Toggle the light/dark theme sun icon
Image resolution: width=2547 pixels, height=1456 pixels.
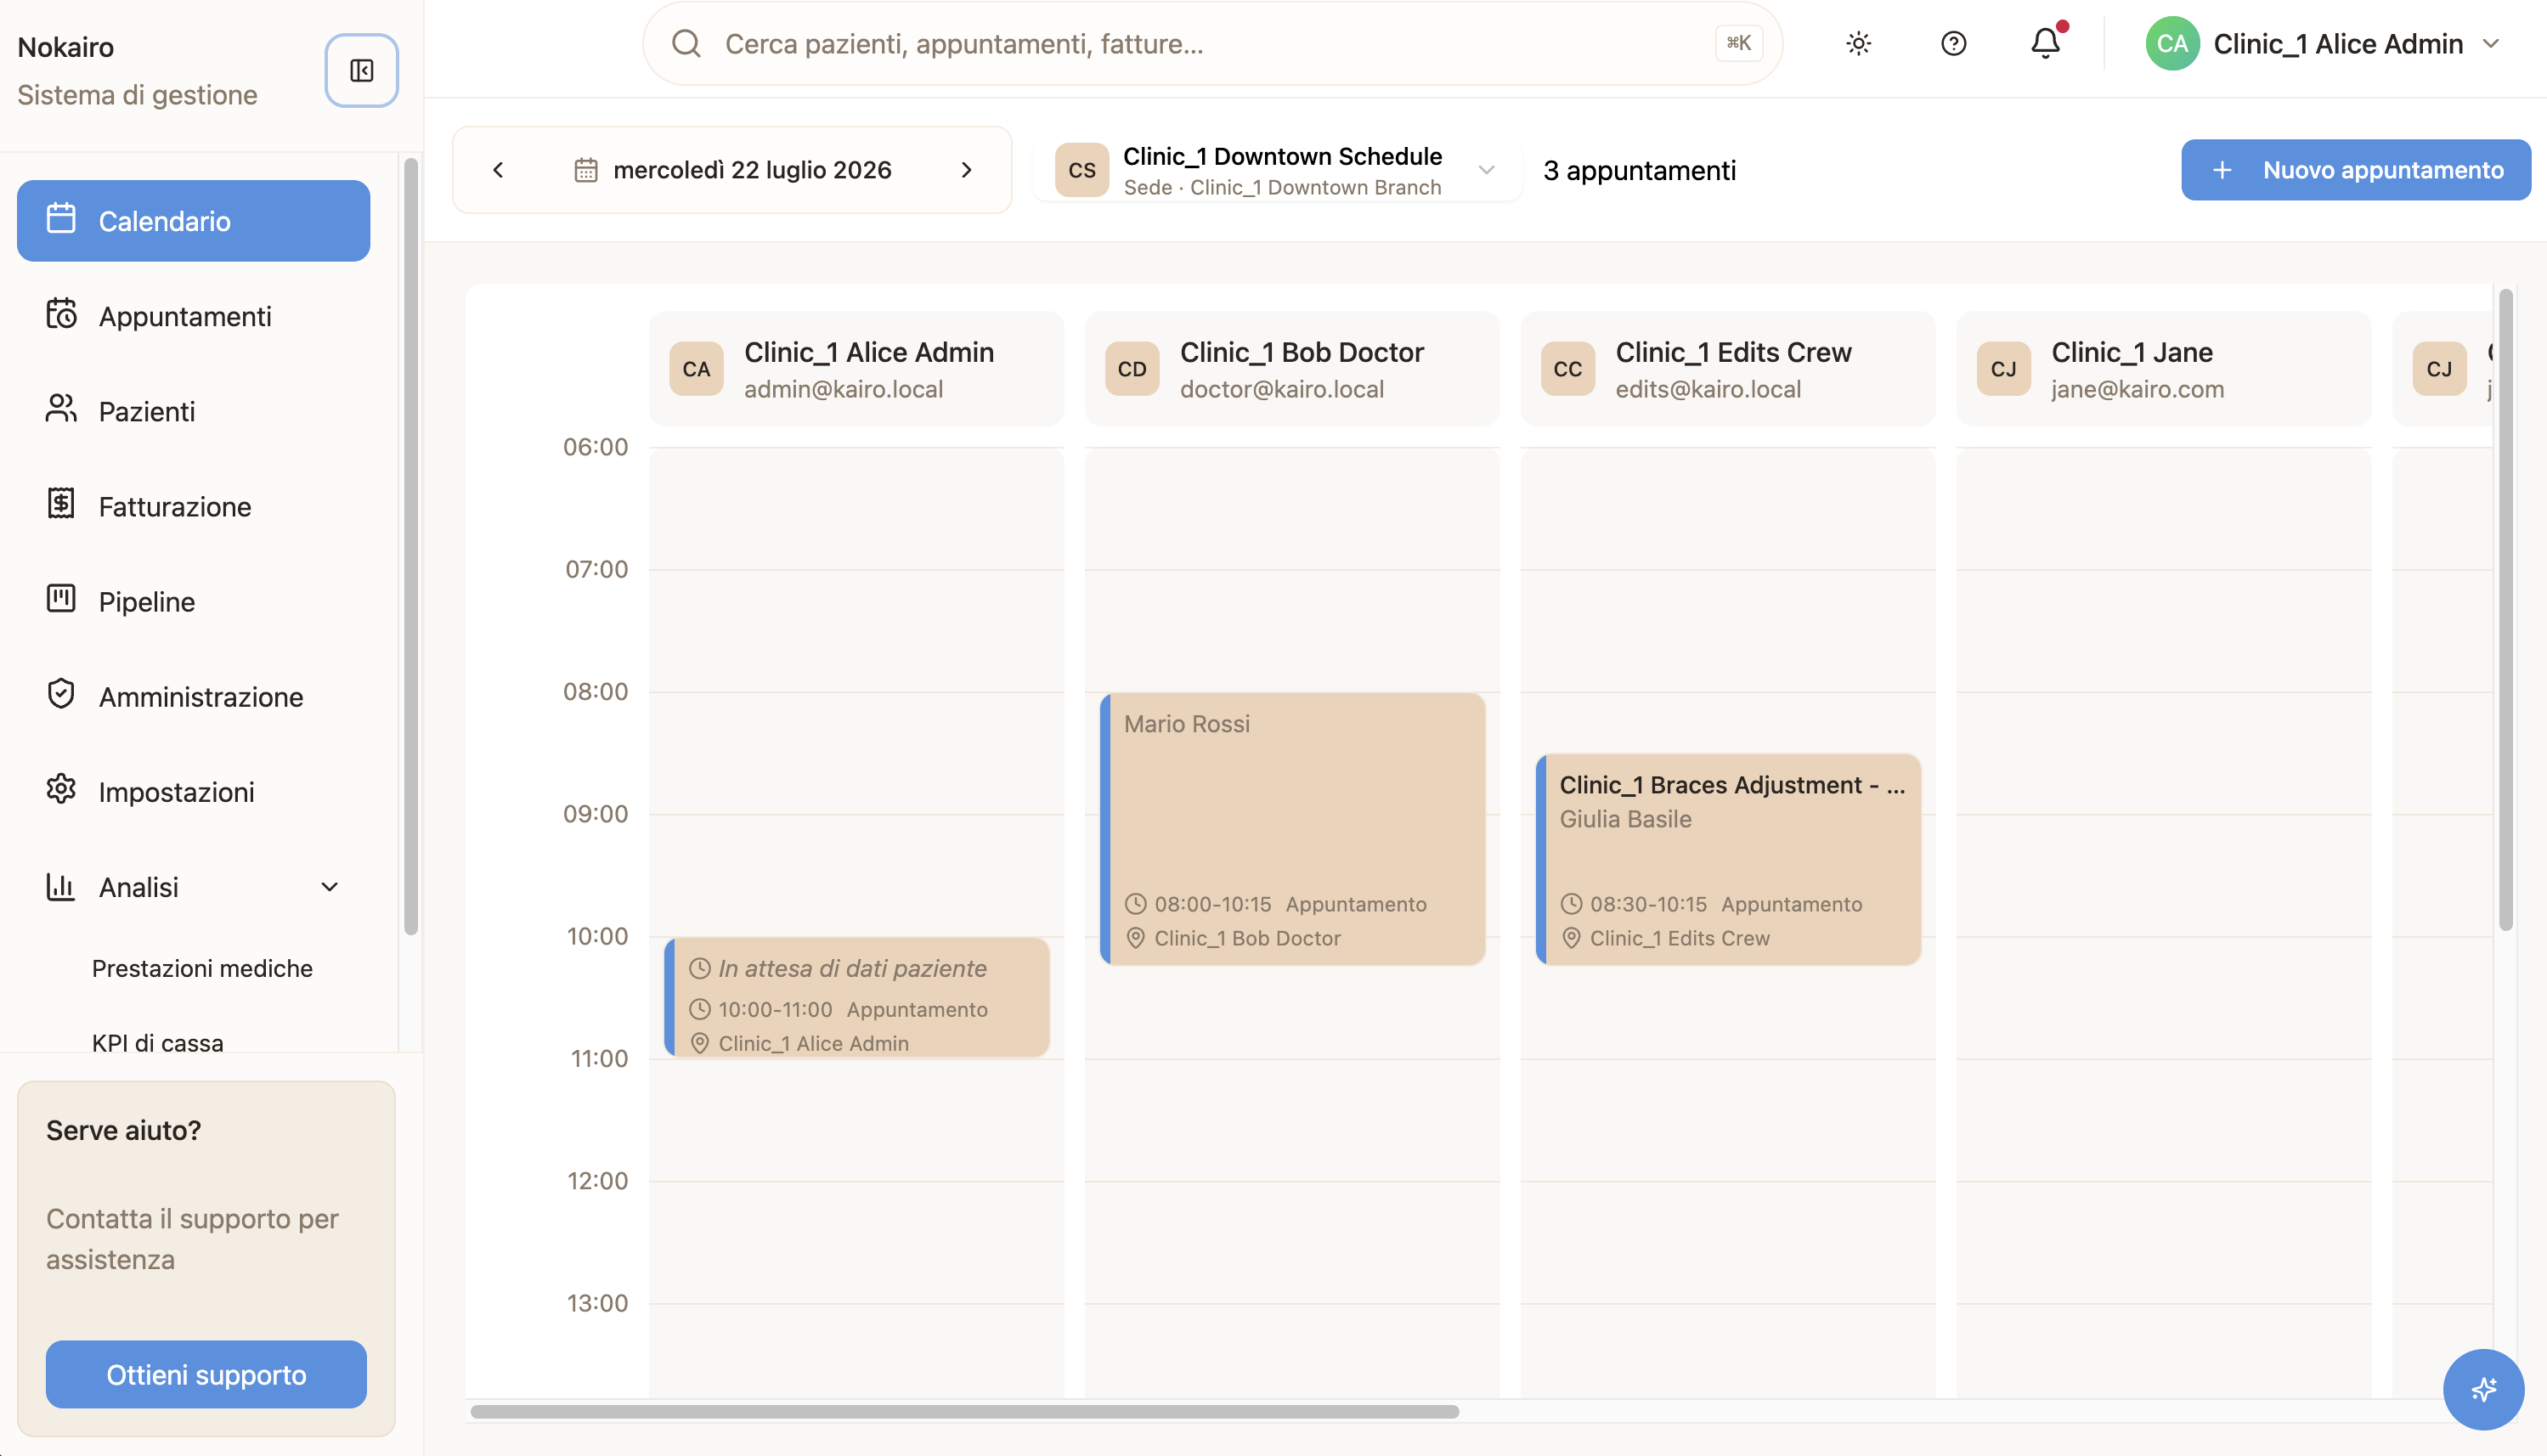click(x=1858, y=44)
